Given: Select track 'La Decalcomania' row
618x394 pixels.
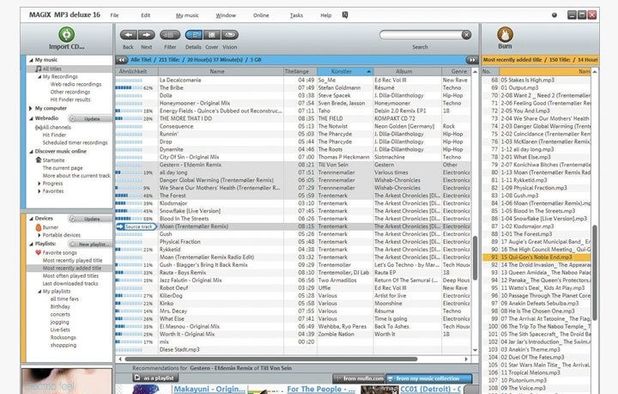Looking at the screenshot, I should click(293, 80).
